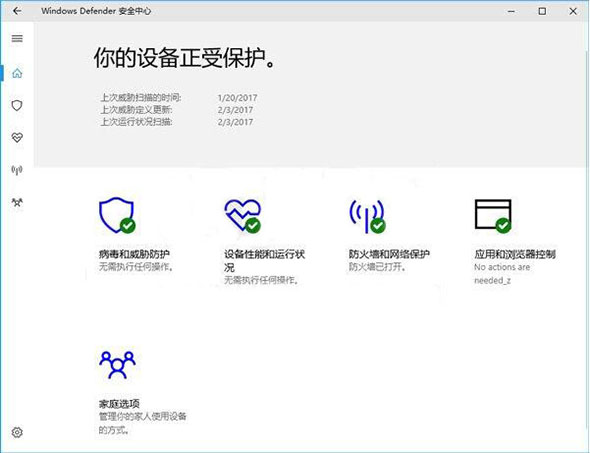
Task: Click 无需执行任何操作 under 病毒和威胁防护
Action: pos(136,267)
